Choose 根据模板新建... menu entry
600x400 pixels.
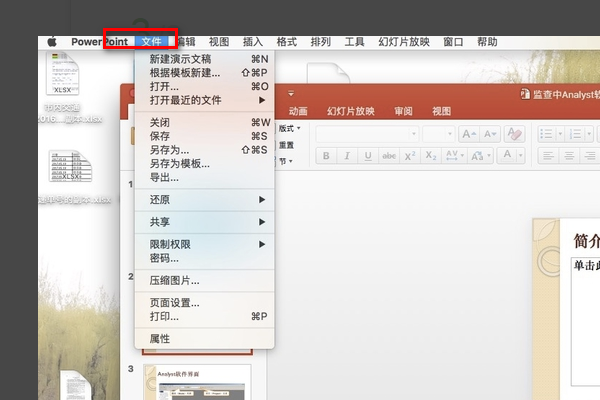pyautogui.click(x=205, y=73)
